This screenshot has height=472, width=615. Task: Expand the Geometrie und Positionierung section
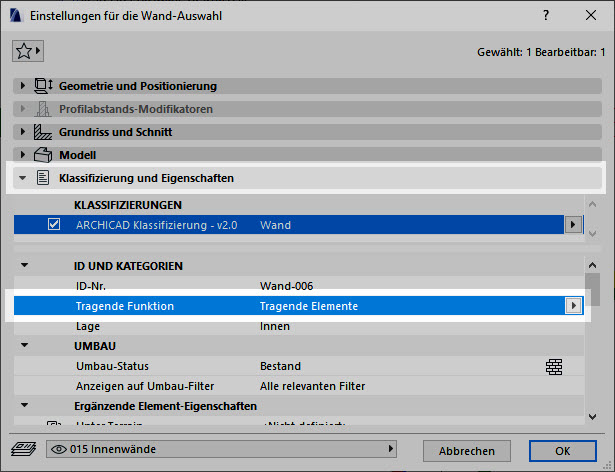[23, 86]
